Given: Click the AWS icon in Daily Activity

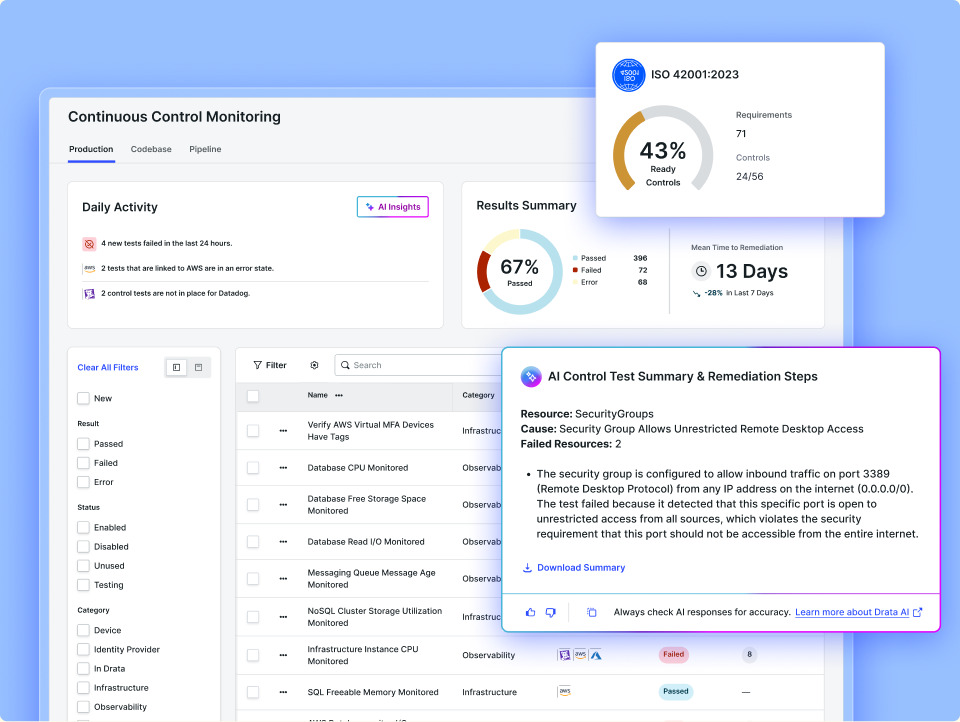Looking at the screenshot, I should pyautogui.click(x=89, y=268).
